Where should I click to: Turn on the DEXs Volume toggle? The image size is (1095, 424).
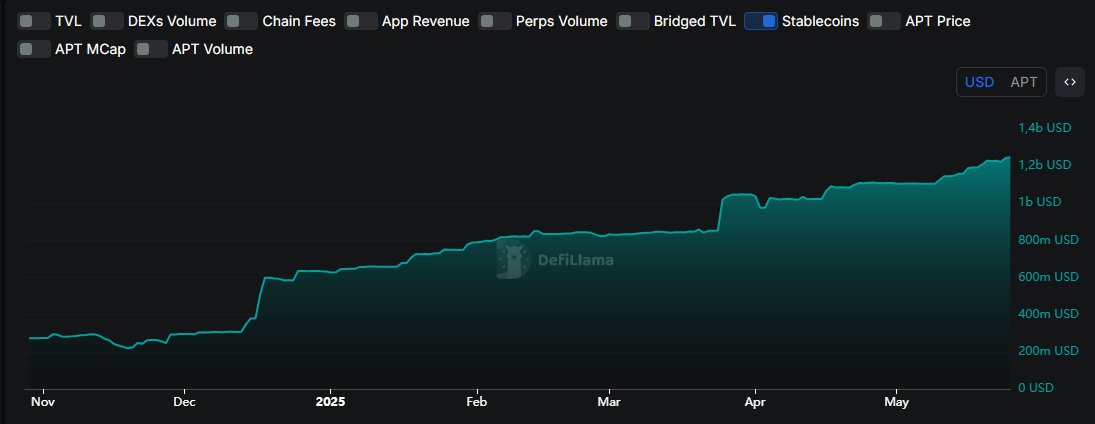(108, 21)
